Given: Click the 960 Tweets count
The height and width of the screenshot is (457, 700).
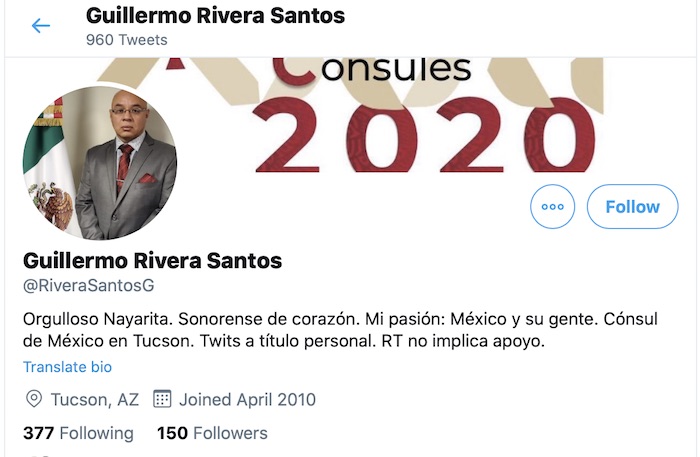Looking at the screenshot, I should tap(127, 40).
